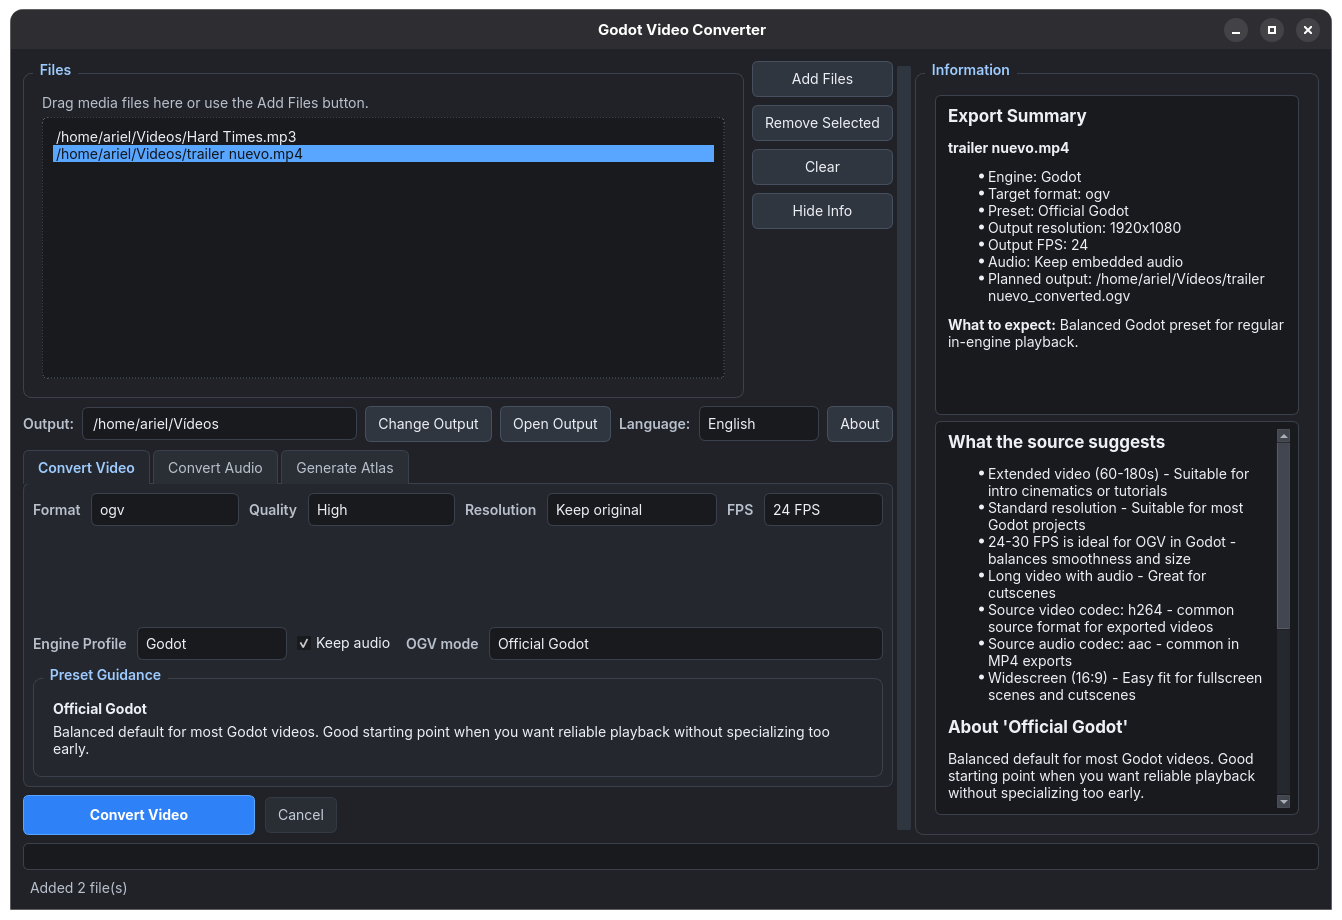Click the 'Preset: Official Godot' summary line

tap(1058, 211)
